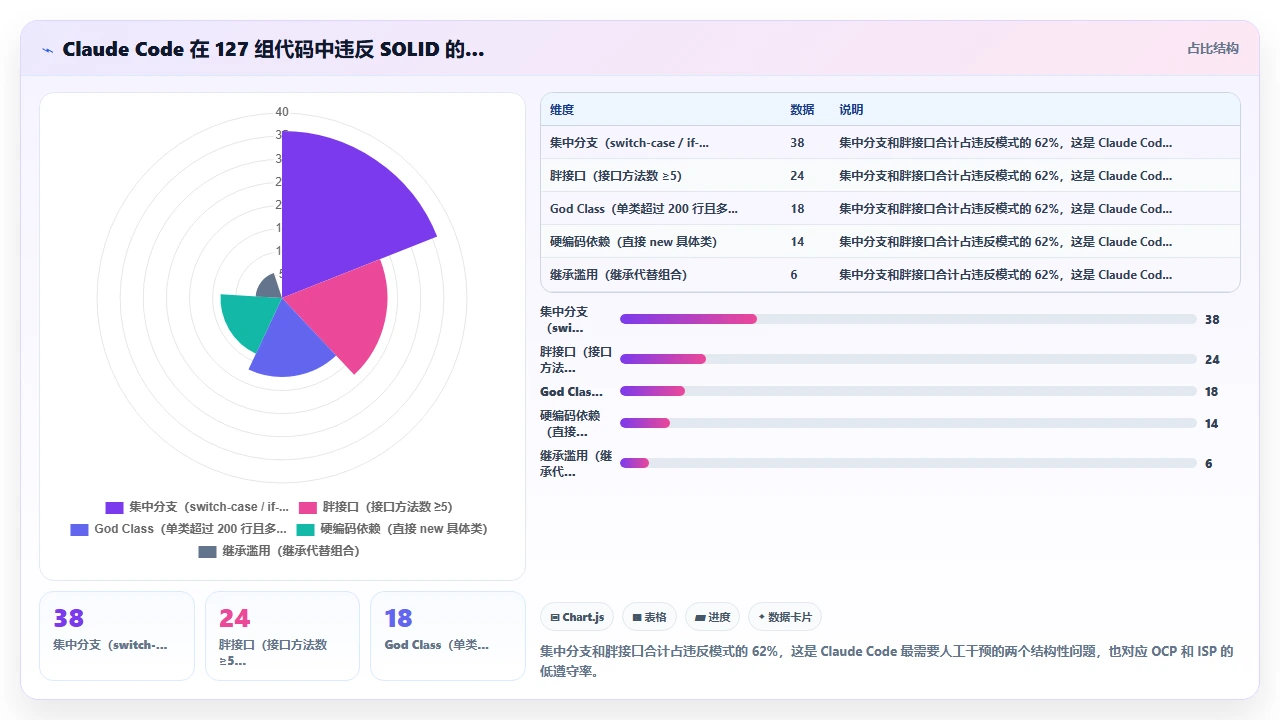Select the God Class table row name
This screenshot has height=720, width=1280.
(644, 209)
